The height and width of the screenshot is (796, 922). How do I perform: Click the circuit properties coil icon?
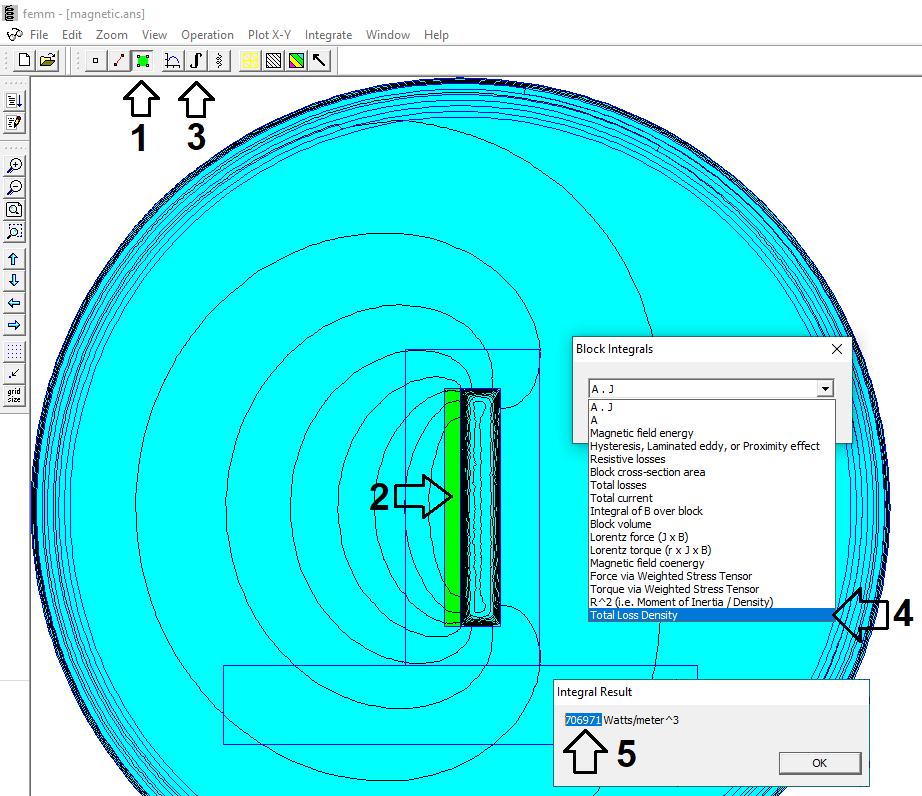click(x=219, y=61)
